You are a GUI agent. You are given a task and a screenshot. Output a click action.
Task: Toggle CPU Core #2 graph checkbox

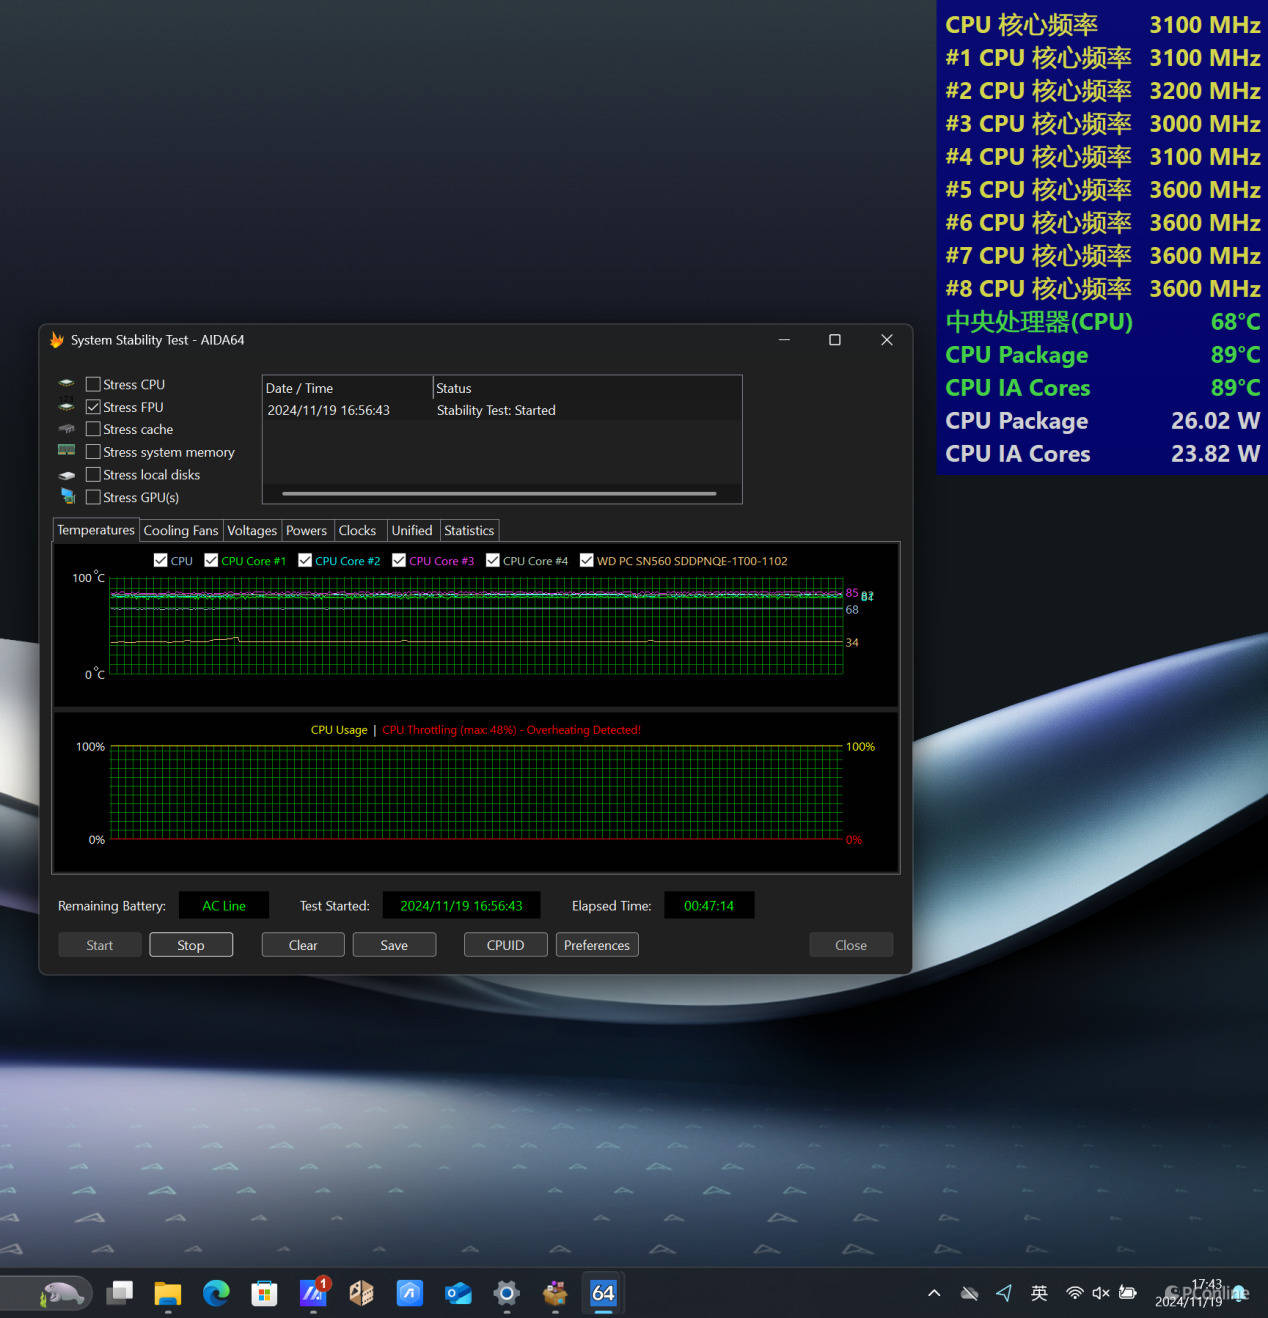305,561
